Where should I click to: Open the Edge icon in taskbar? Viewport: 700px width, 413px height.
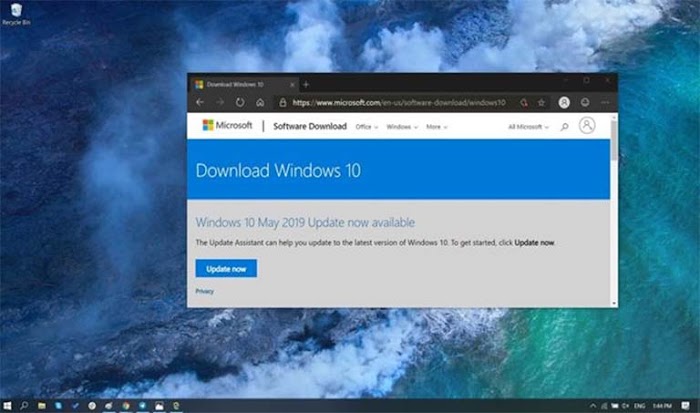coord(176,405)
